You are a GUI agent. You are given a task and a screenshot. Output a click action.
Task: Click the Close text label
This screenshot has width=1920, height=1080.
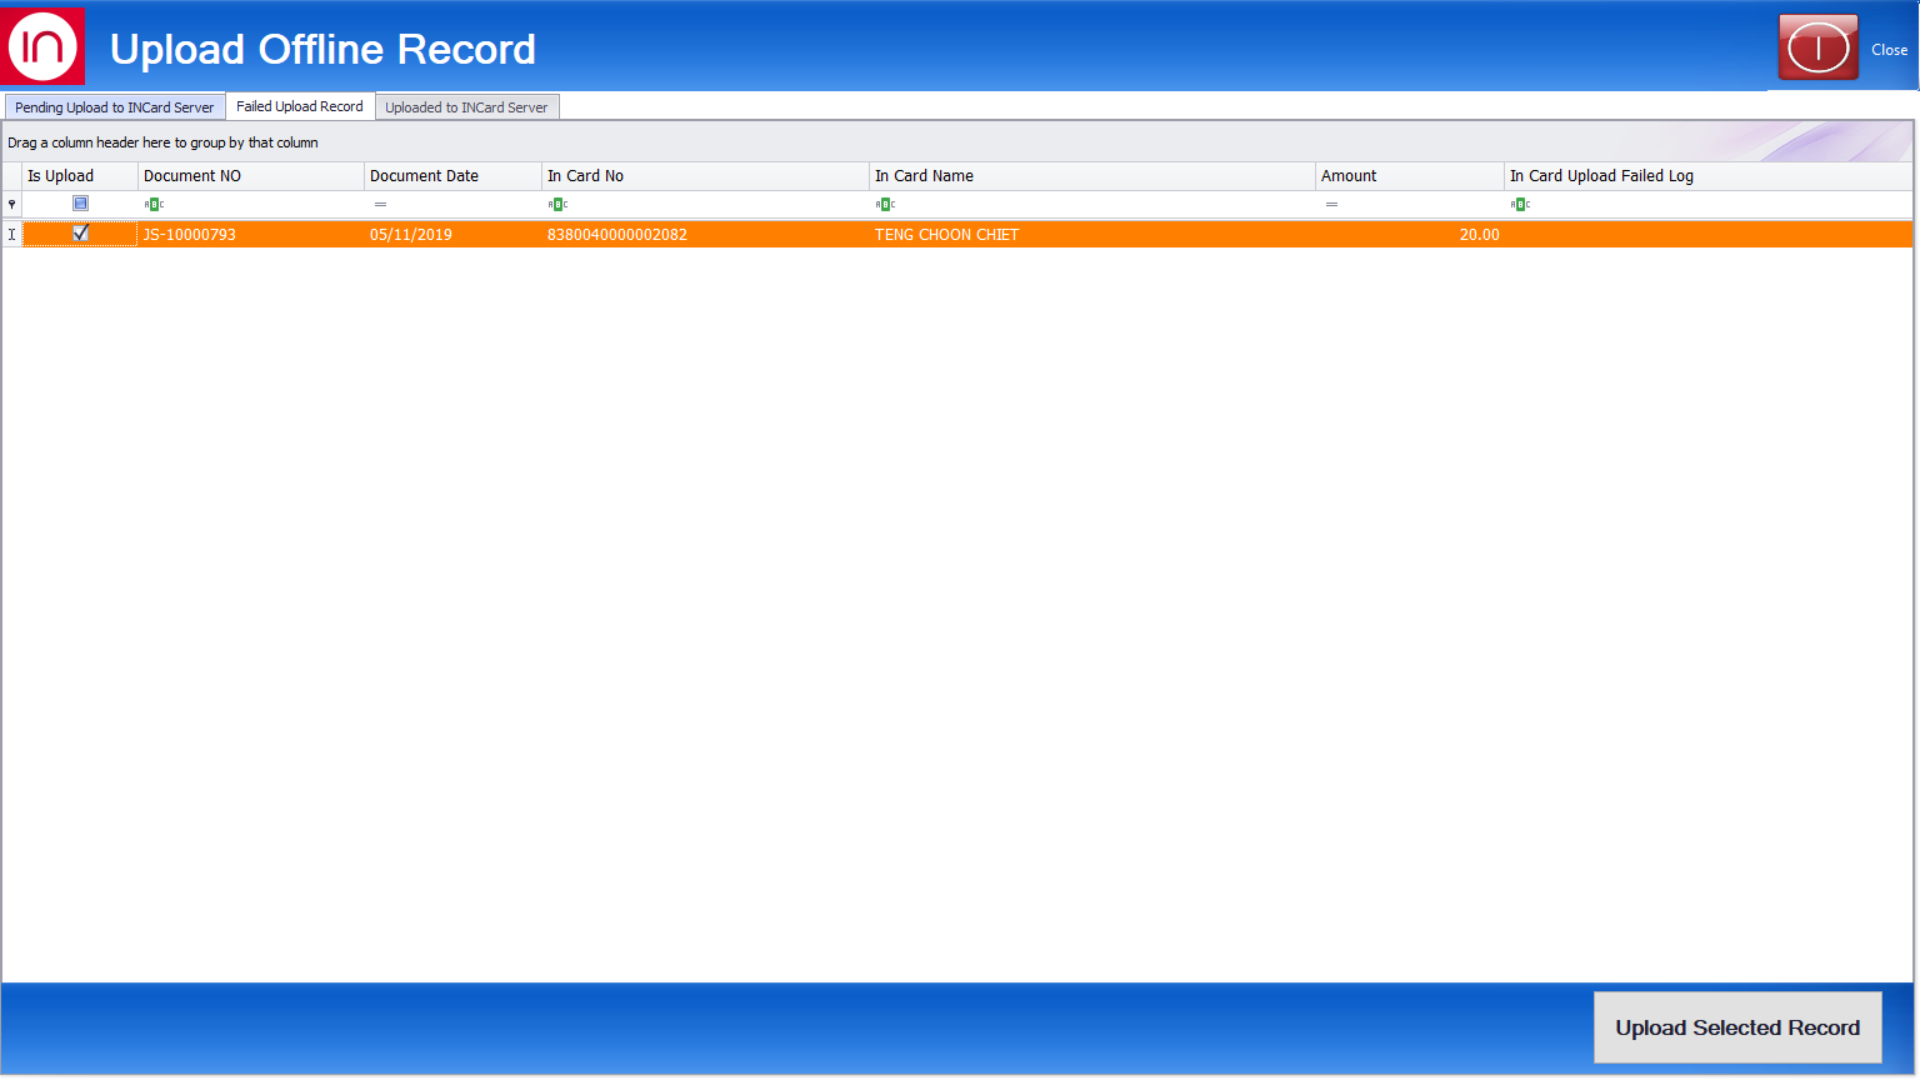[x=1889, y=49]
